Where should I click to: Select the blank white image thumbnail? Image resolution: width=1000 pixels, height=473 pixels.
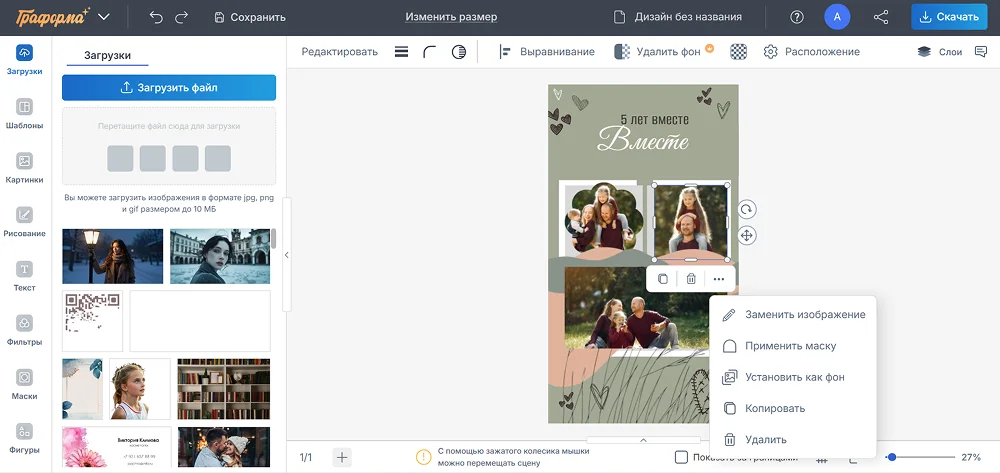pyautogui.click(x=200, y=321)
